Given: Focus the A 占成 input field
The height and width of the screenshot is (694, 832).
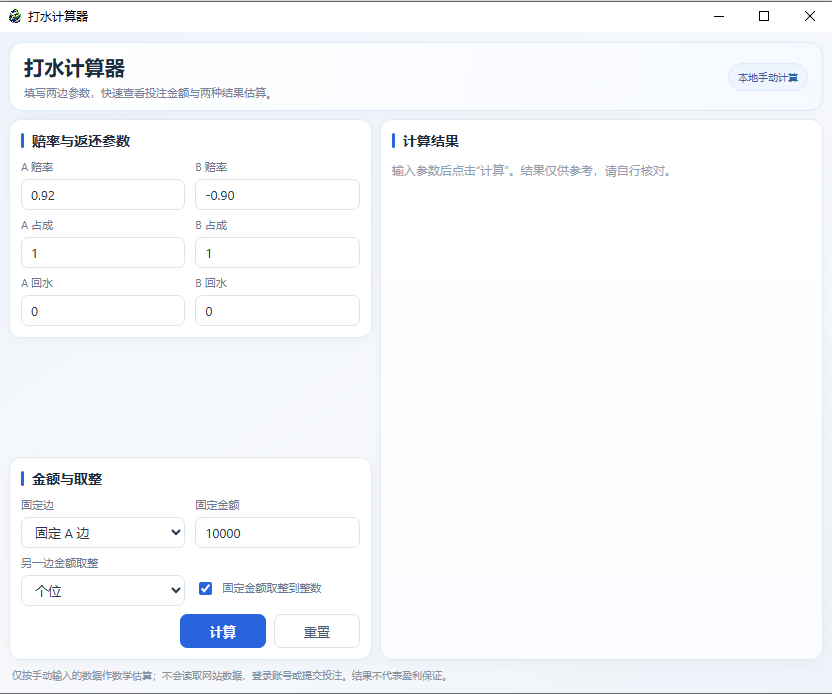Looking at the screenshot, I should pos(103,253).
